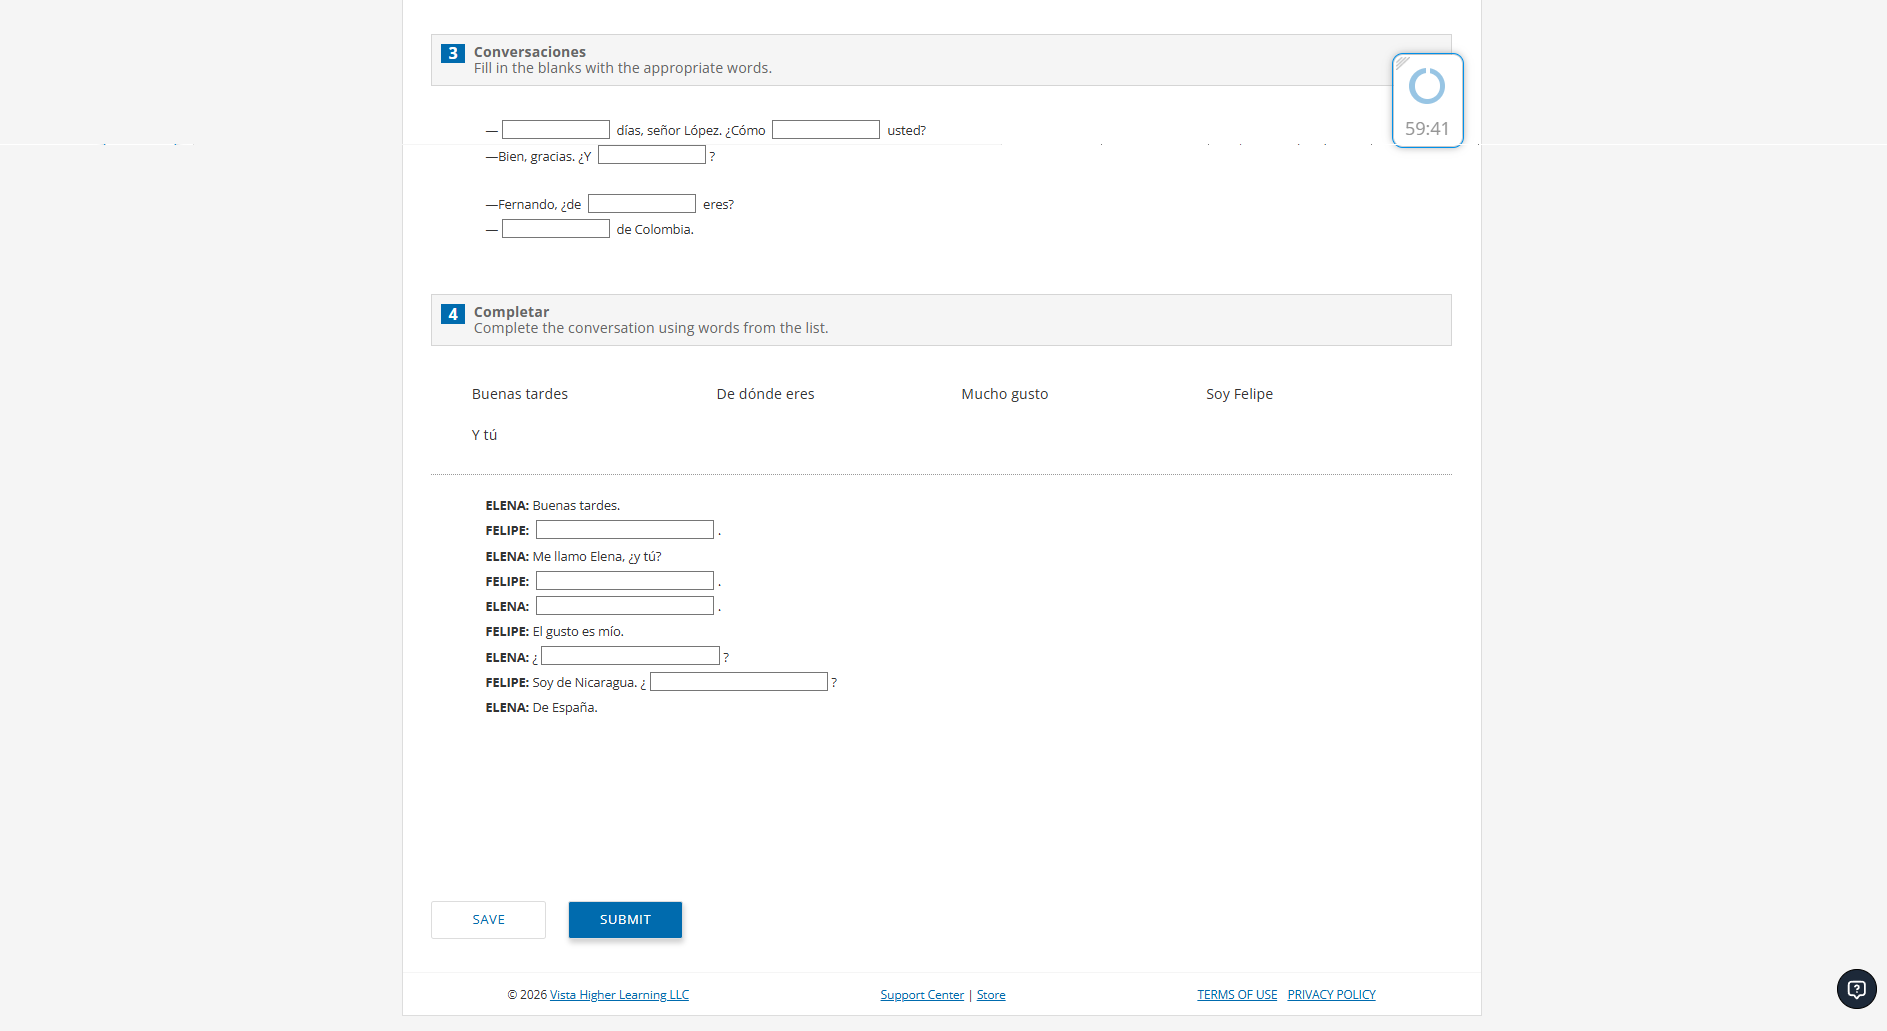The image size is (1887, 1031).
Task: Click 'Fill in the blanks' instruction text
Action: click(x=623, y=68)
